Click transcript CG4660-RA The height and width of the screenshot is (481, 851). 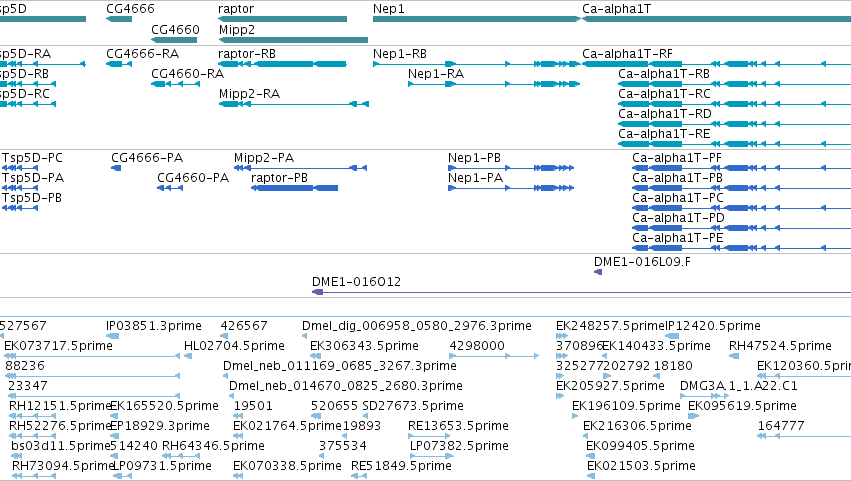(187, 74)
